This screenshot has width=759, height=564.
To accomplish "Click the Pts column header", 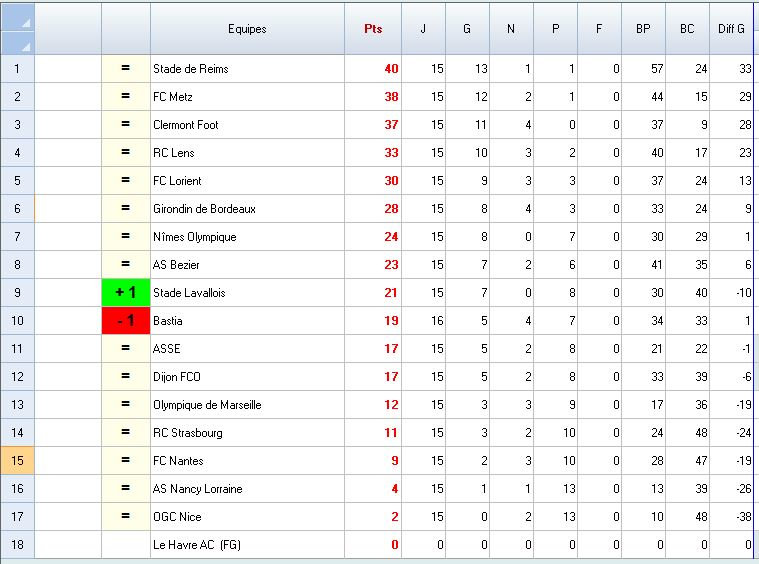I will [x=372, y=29].
